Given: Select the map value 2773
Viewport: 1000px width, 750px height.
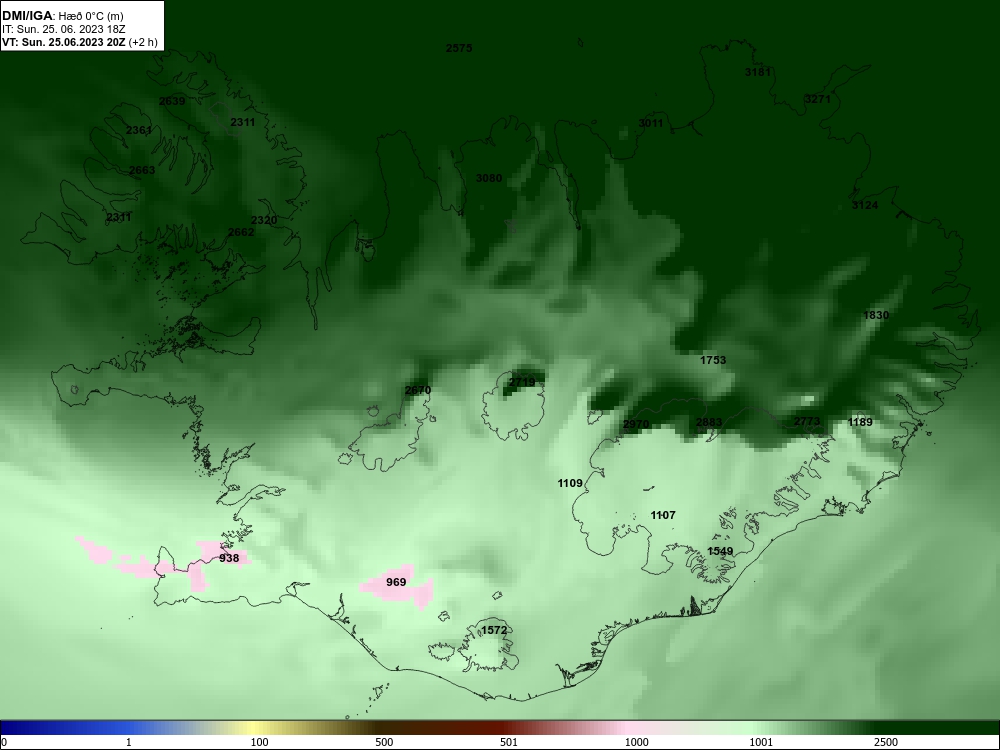Looking at the screenshot, I should pyautogui.click(x=807, y=422).
